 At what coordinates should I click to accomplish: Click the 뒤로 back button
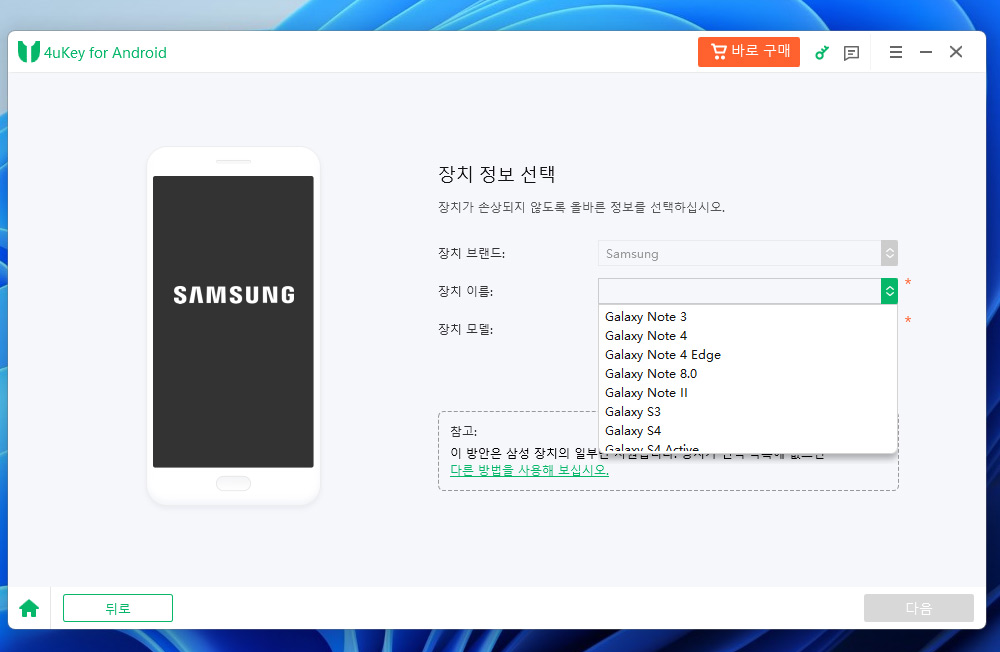tap(118, 608)
